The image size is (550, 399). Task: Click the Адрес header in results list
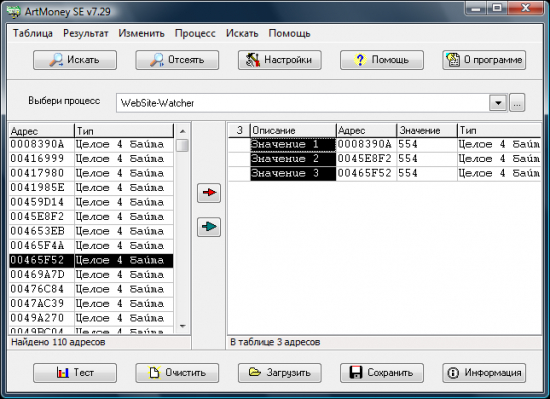[41, 131]
